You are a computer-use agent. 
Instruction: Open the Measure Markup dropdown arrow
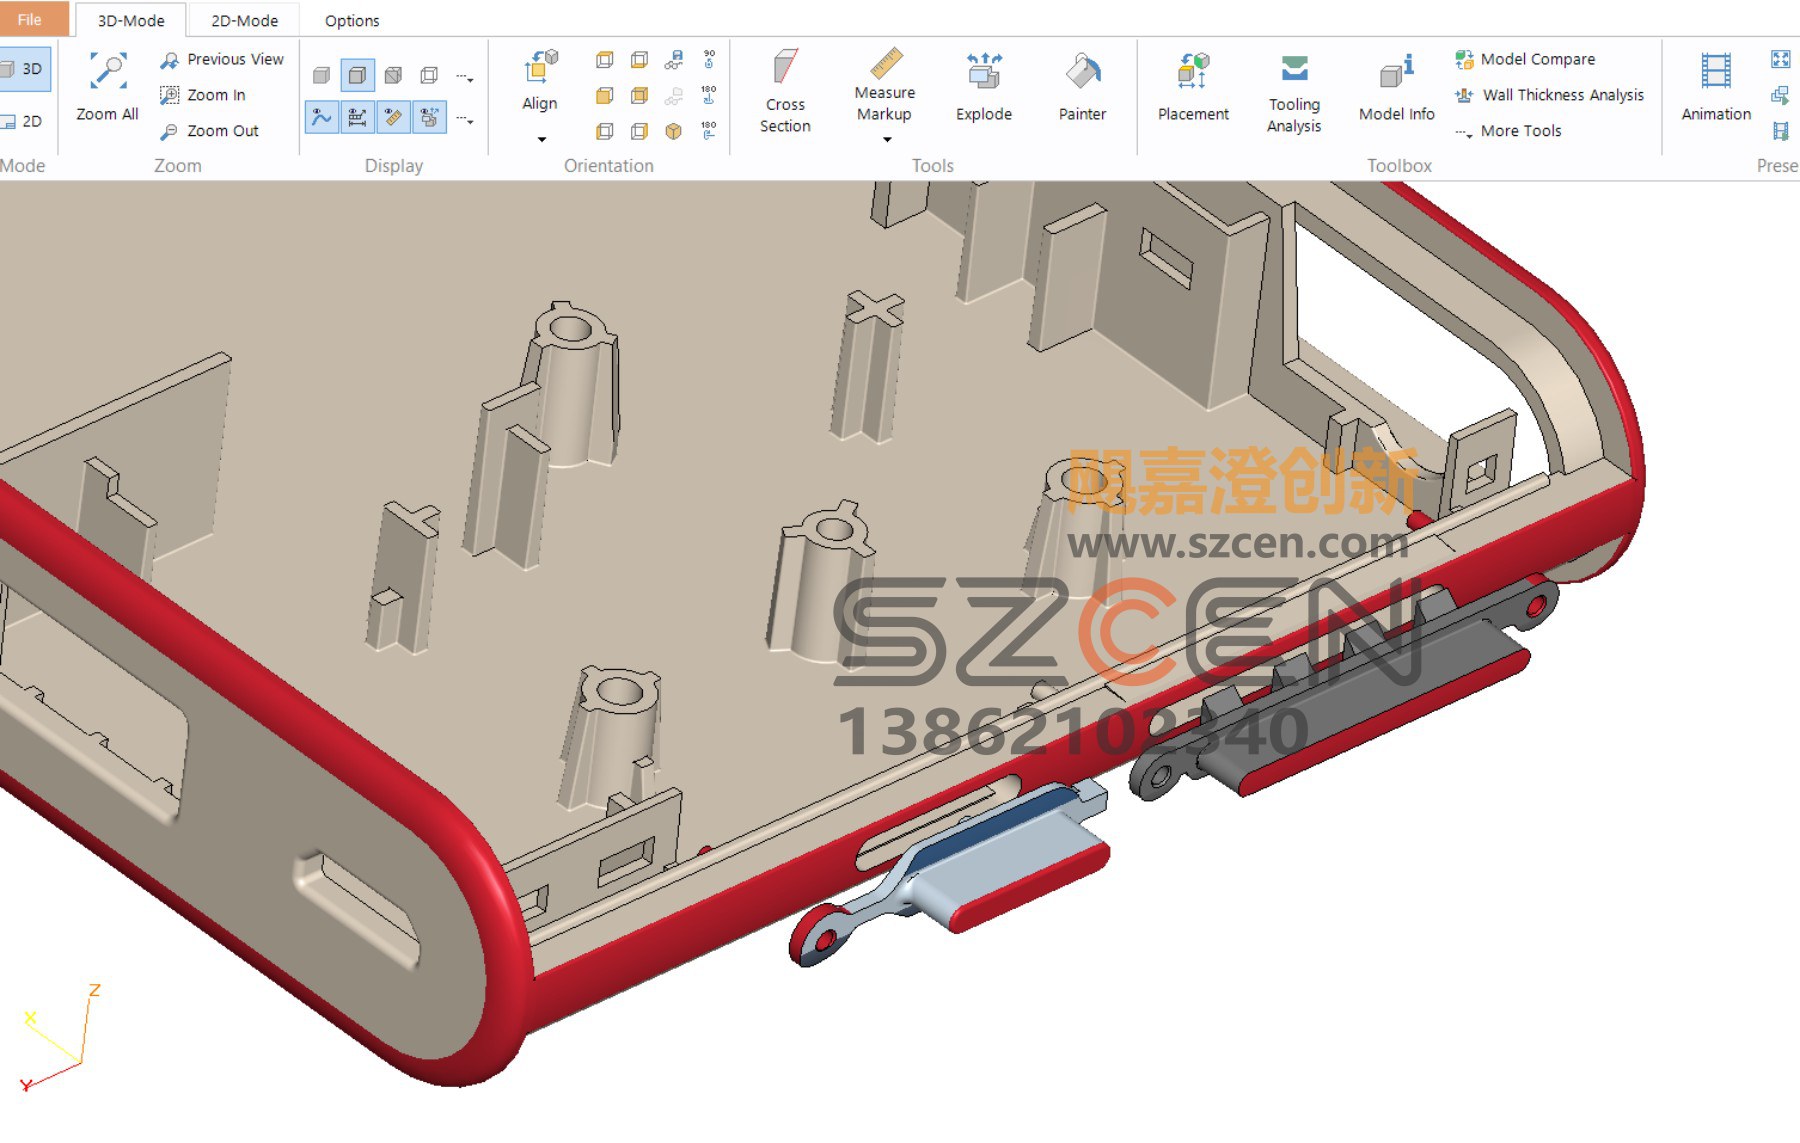pos(886,139)
